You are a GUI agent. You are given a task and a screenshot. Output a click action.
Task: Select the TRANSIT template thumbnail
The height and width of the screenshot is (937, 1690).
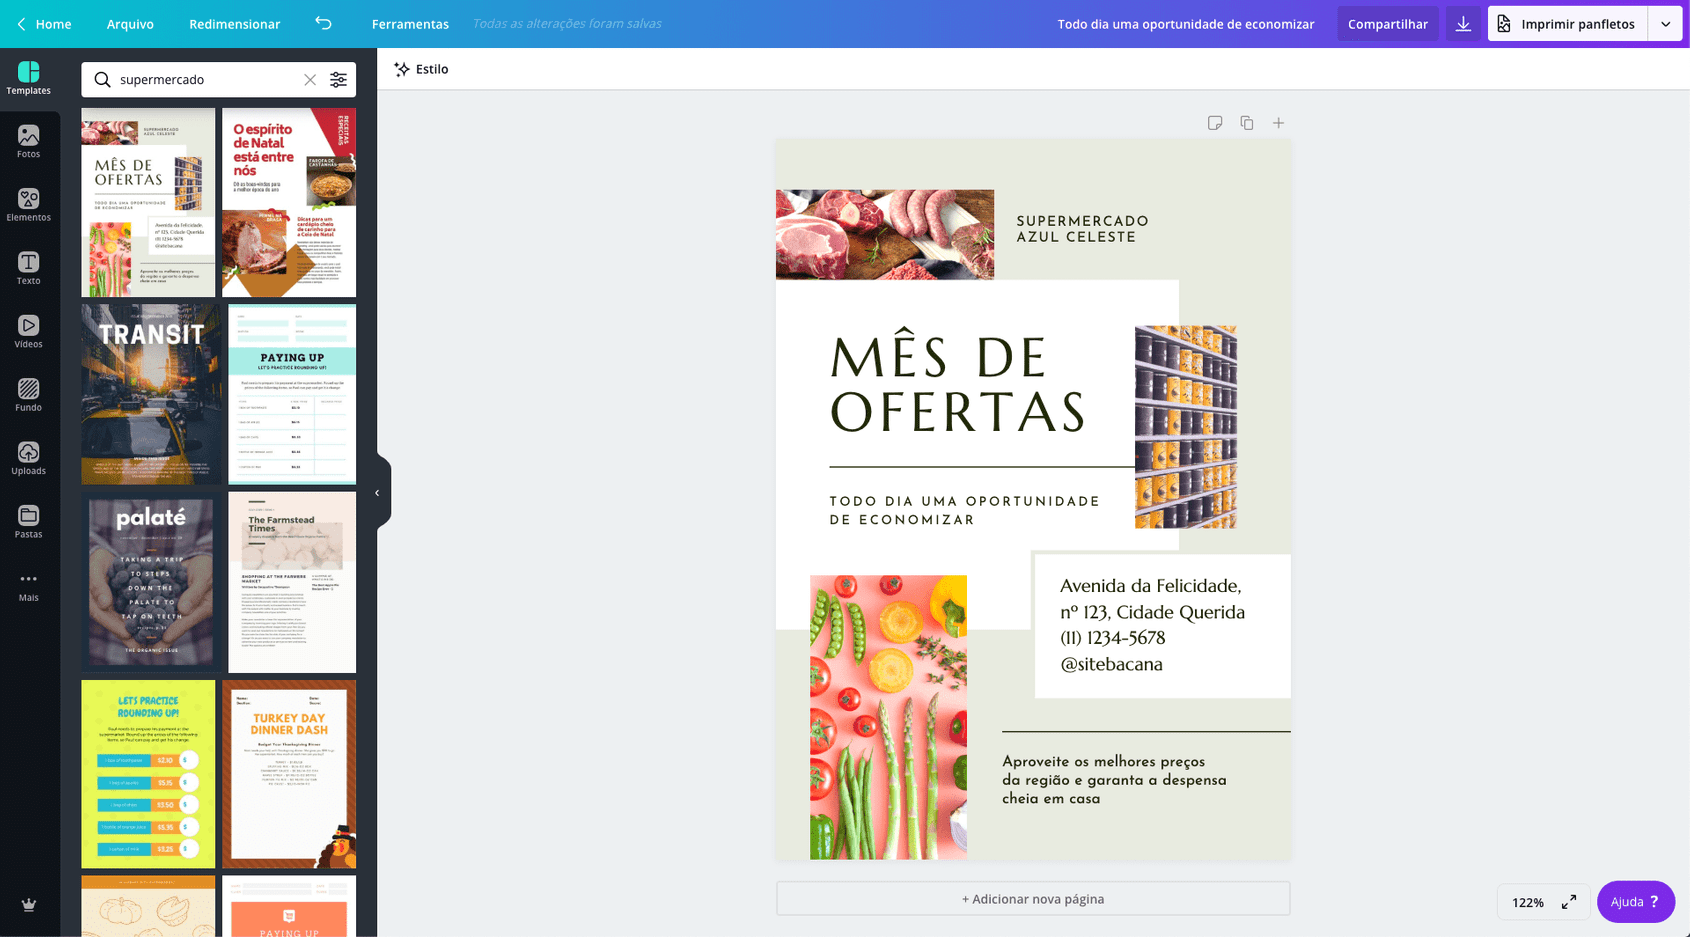coord(150,394)
